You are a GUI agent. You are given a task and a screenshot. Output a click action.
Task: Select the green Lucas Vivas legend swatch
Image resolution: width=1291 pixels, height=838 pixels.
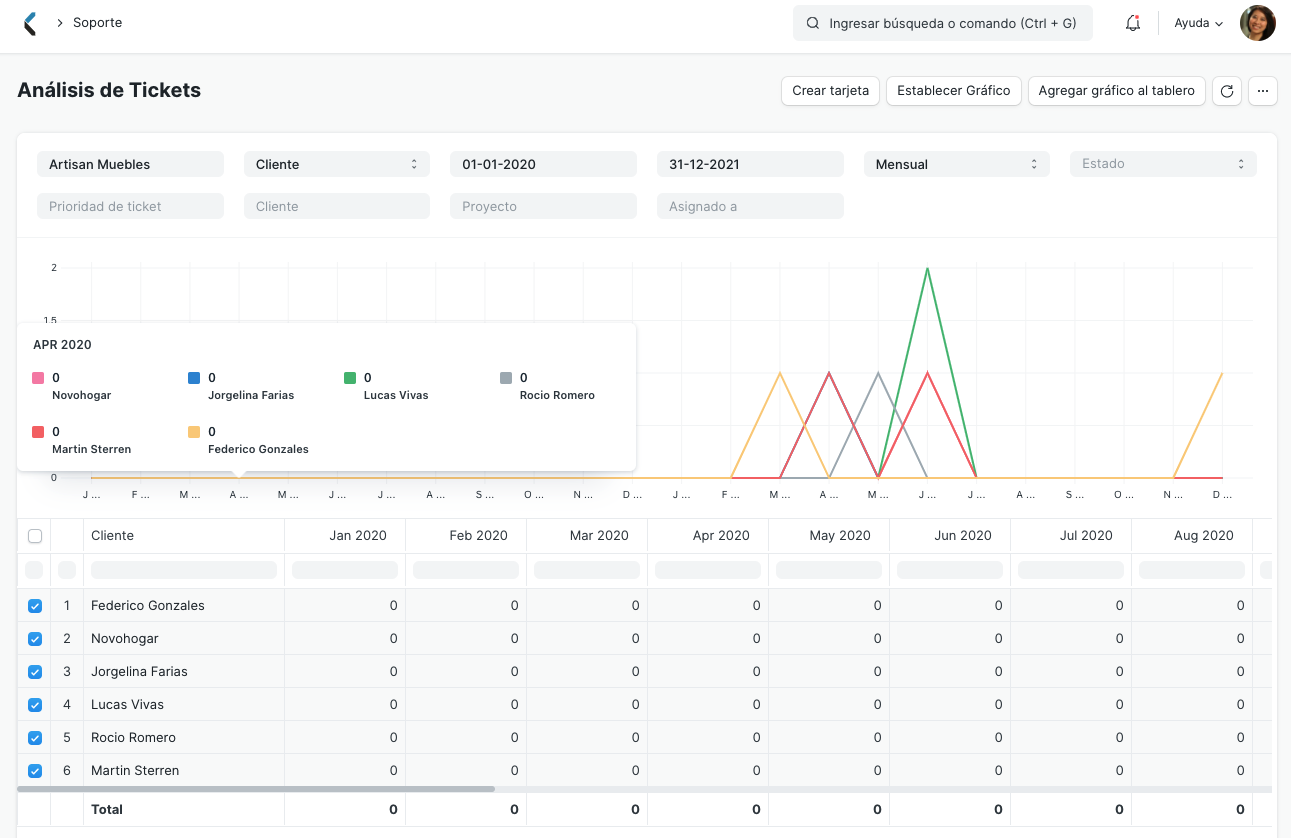pyautogui.click(x=350, y=377)
